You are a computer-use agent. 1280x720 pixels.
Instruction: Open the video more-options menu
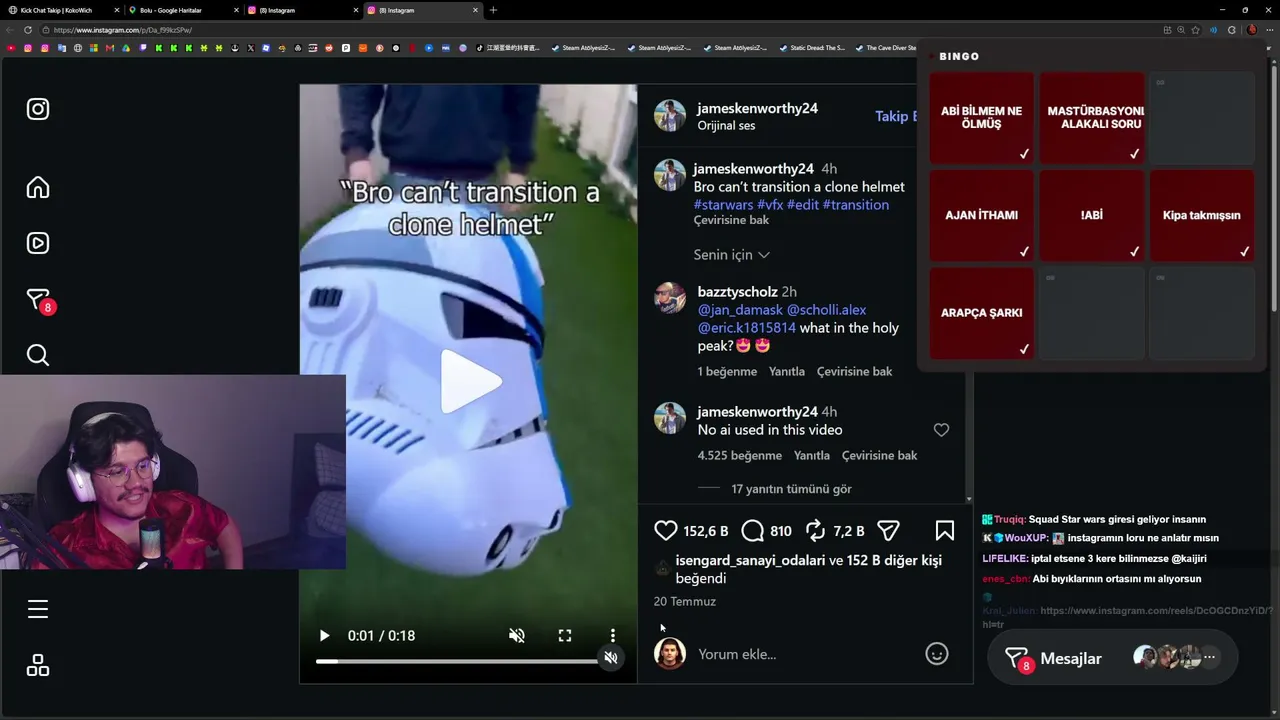613,636
